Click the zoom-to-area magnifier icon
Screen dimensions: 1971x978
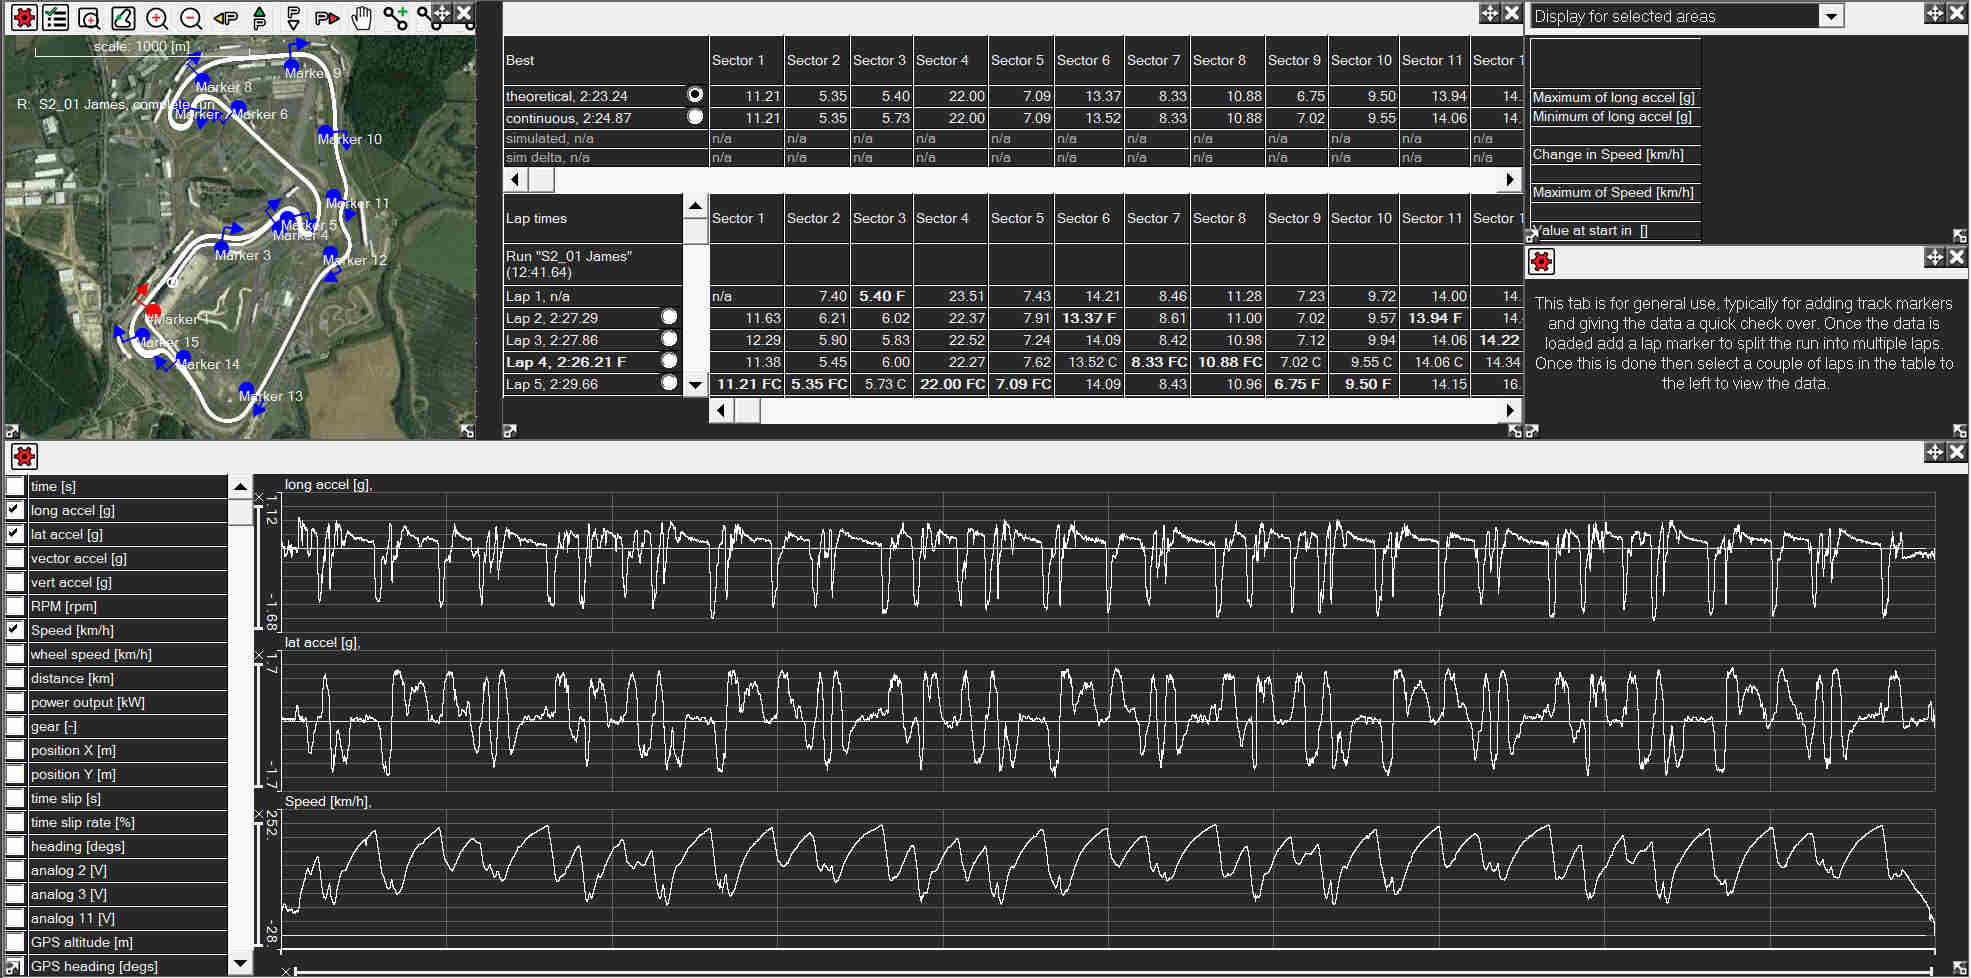(89, 17)
